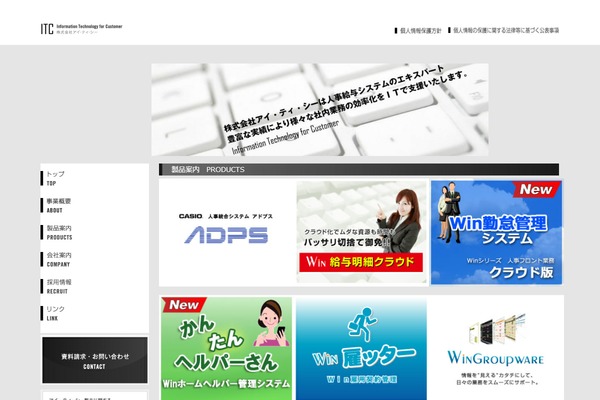Click the ITC company logo
The image size is (600, 400).
[x=82, y=29]
